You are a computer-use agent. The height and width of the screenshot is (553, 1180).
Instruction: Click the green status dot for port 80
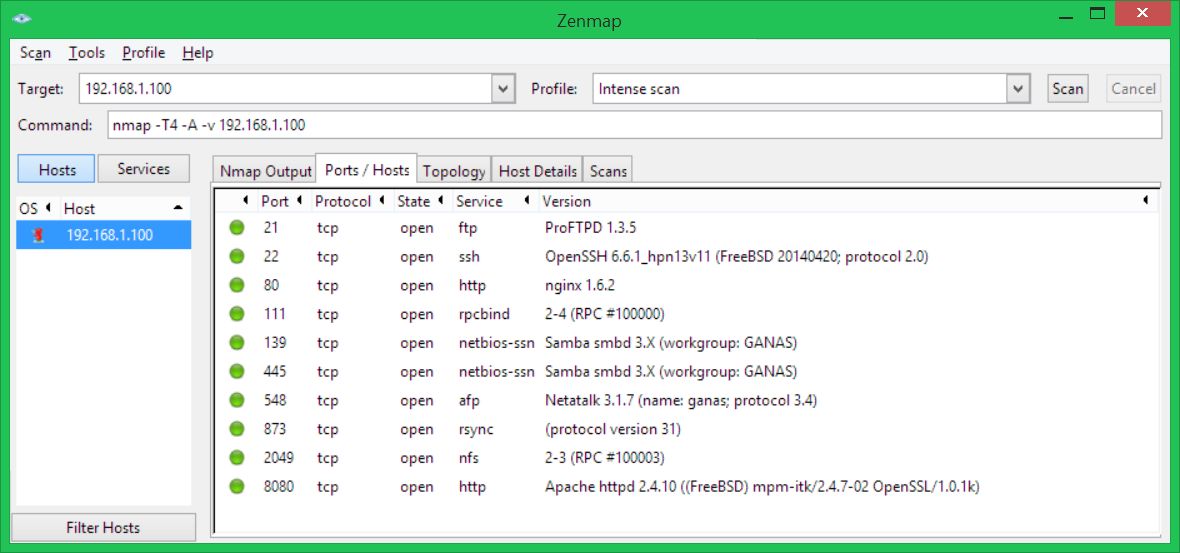tap(237, 285)
